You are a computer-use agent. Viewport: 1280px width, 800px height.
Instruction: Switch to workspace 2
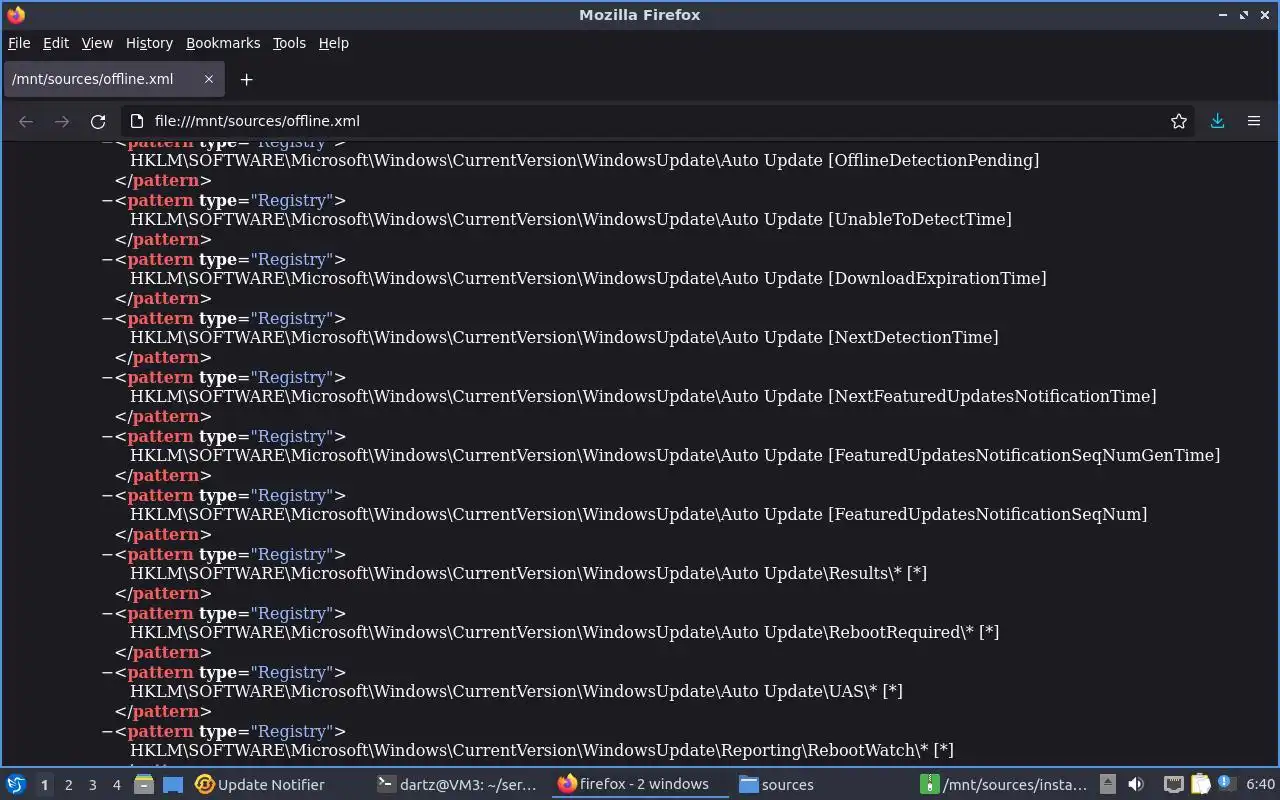tap(68, 784)
